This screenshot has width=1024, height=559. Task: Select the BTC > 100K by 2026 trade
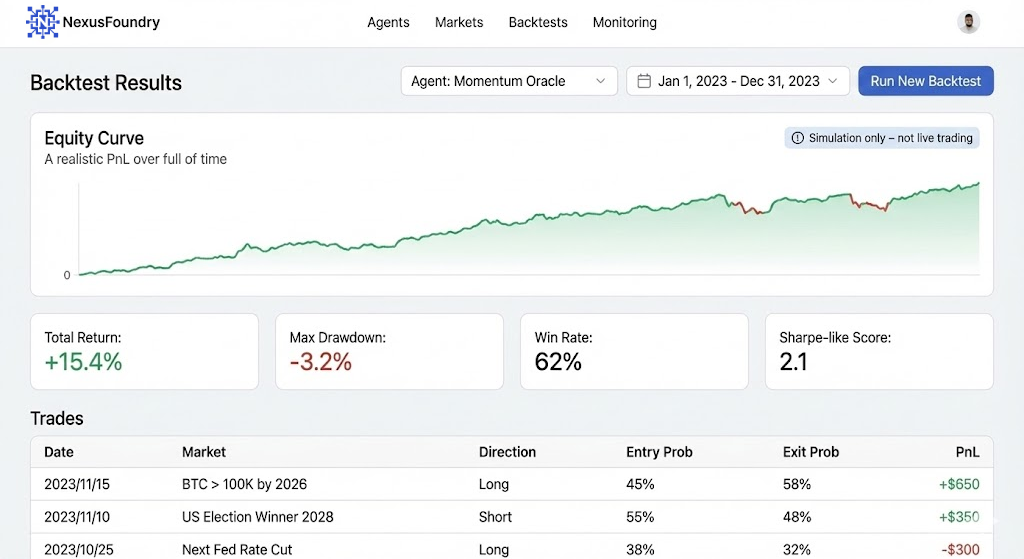click(x=244, y=484)
